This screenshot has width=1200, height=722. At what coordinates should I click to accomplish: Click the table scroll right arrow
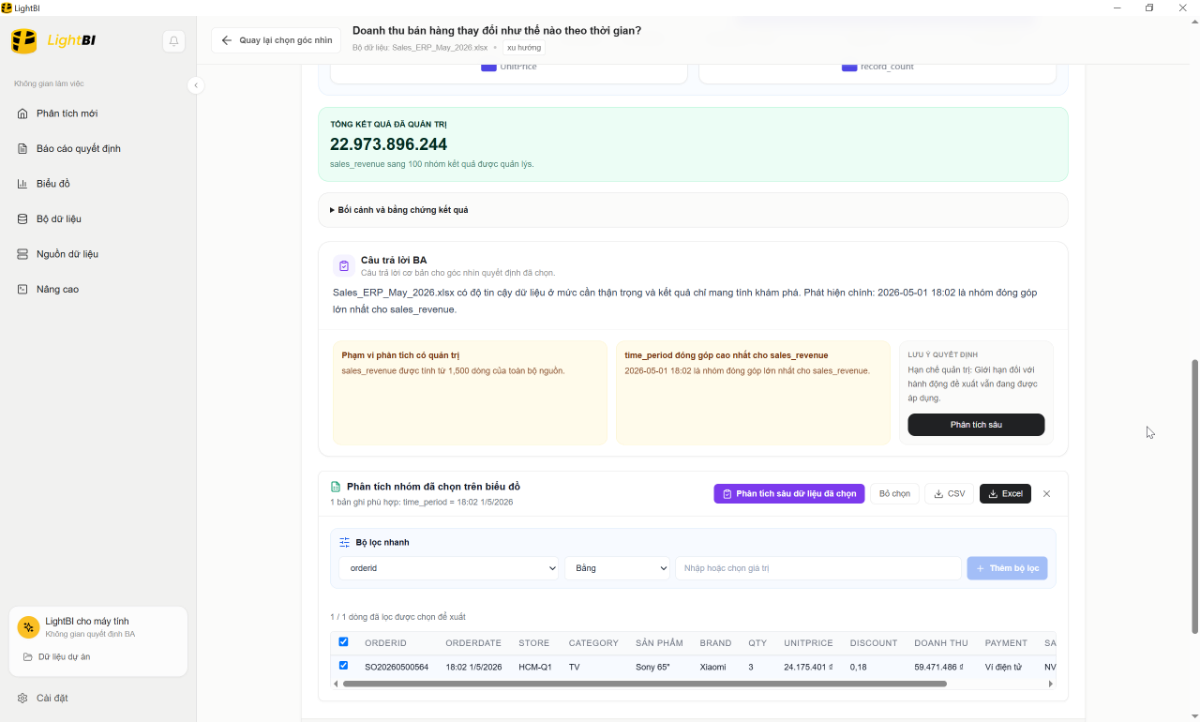tap(1051, 684)
